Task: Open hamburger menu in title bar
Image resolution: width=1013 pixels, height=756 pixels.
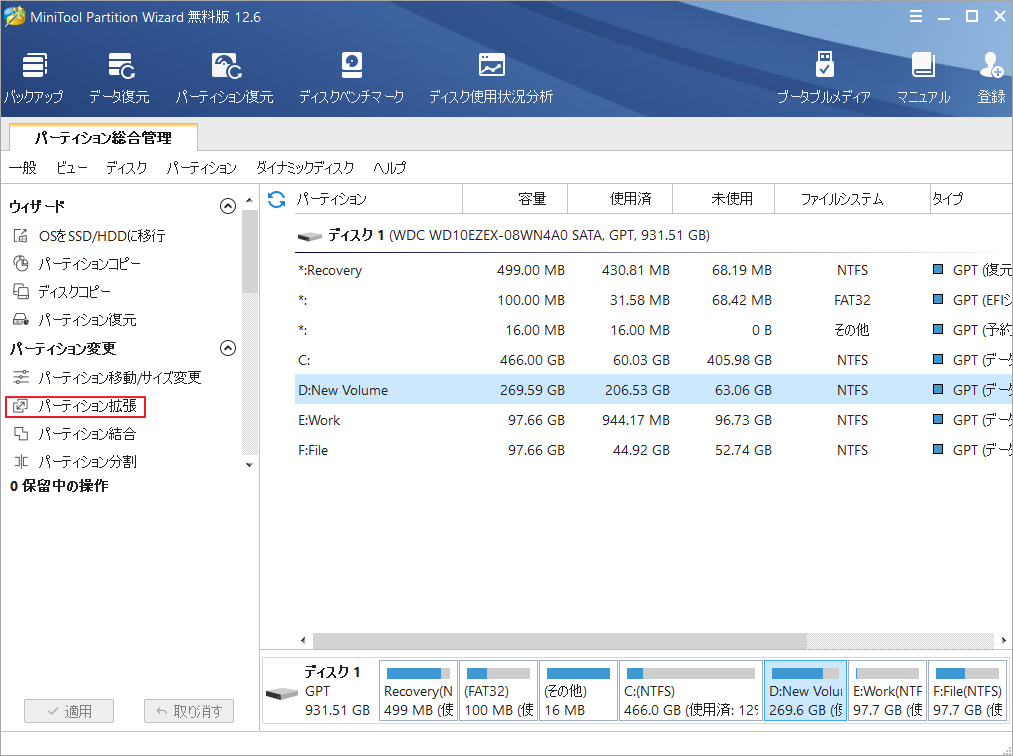Action: tap(915, 17)
